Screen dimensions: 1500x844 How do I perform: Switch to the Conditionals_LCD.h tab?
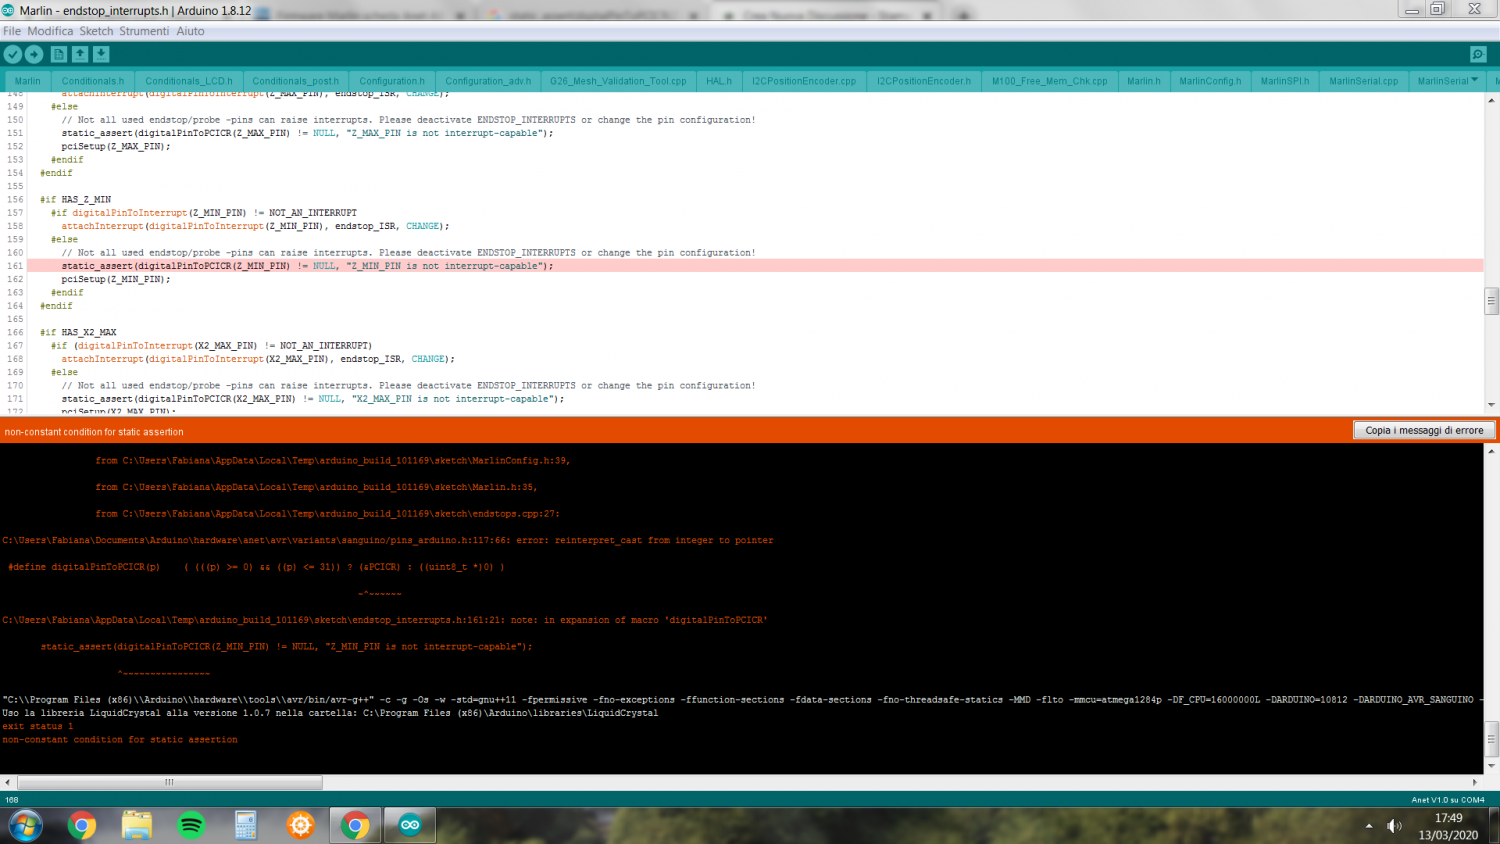tap(189, 81)
